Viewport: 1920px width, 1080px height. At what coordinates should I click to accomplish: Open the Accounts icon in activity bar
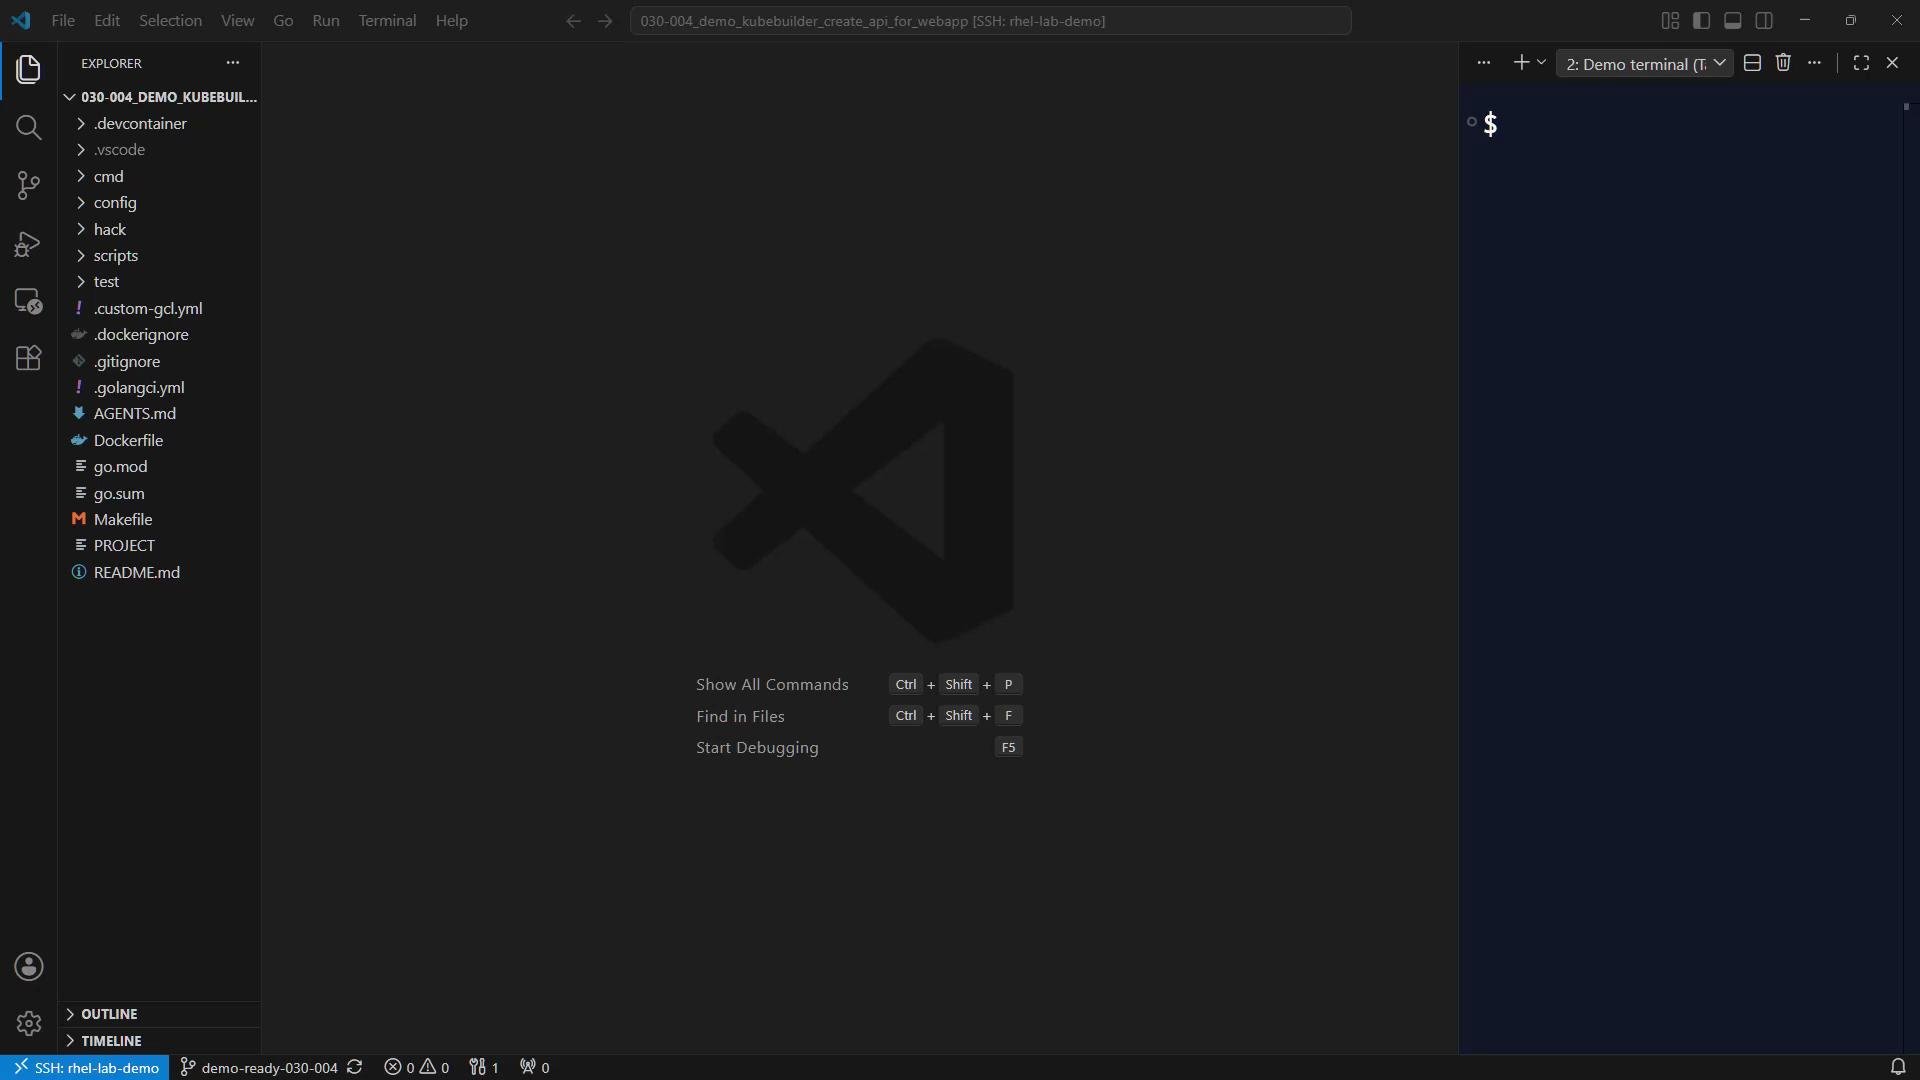pyautogui.click(x=28, y=966)
